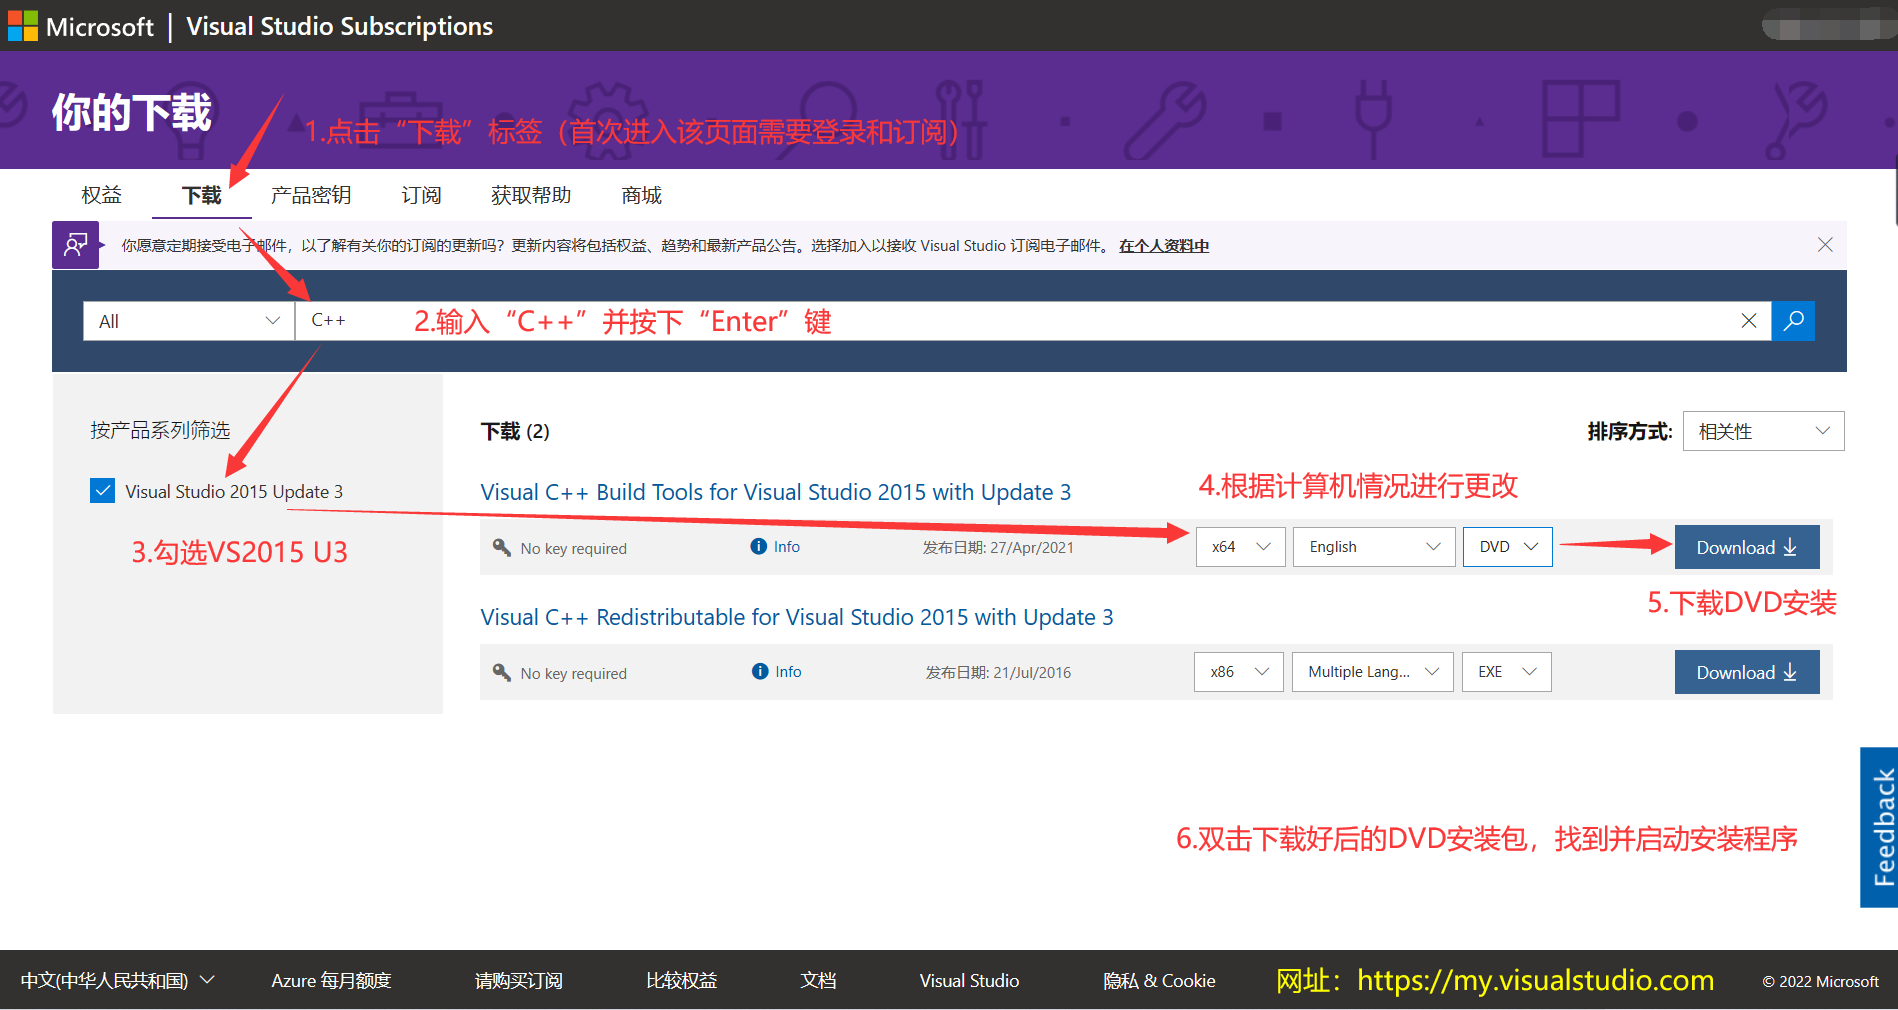Dismiss the email notification banner
This screenshot has width=1898, height=1010.
click(x=1825, y=245)
